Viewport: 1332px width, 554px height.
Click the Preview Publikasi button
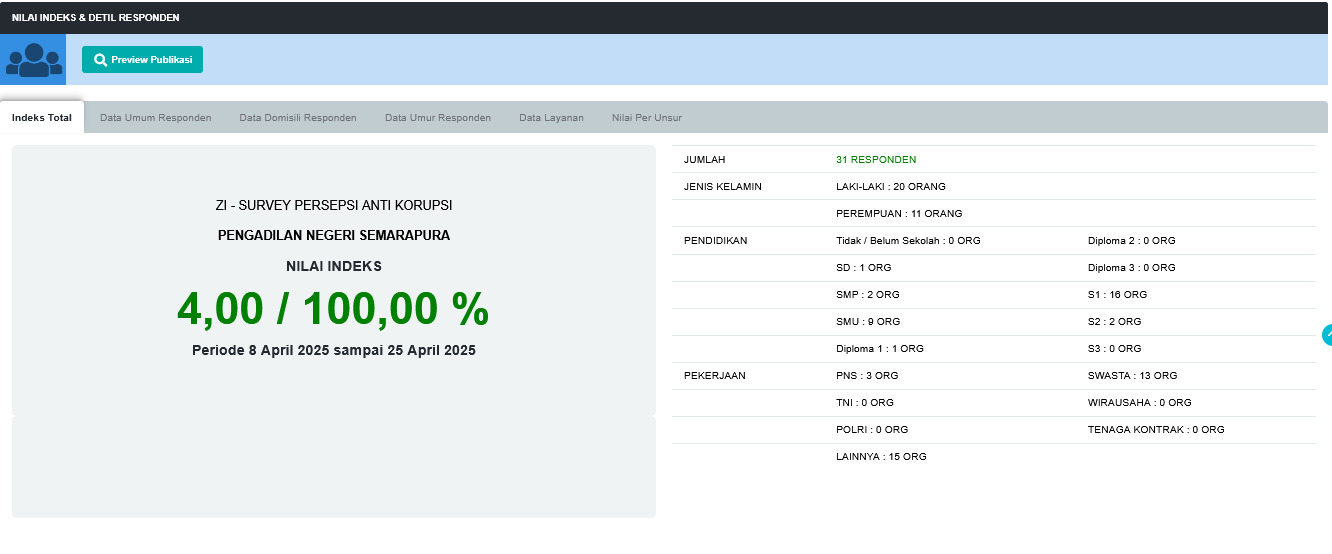[x=142, y=60]
